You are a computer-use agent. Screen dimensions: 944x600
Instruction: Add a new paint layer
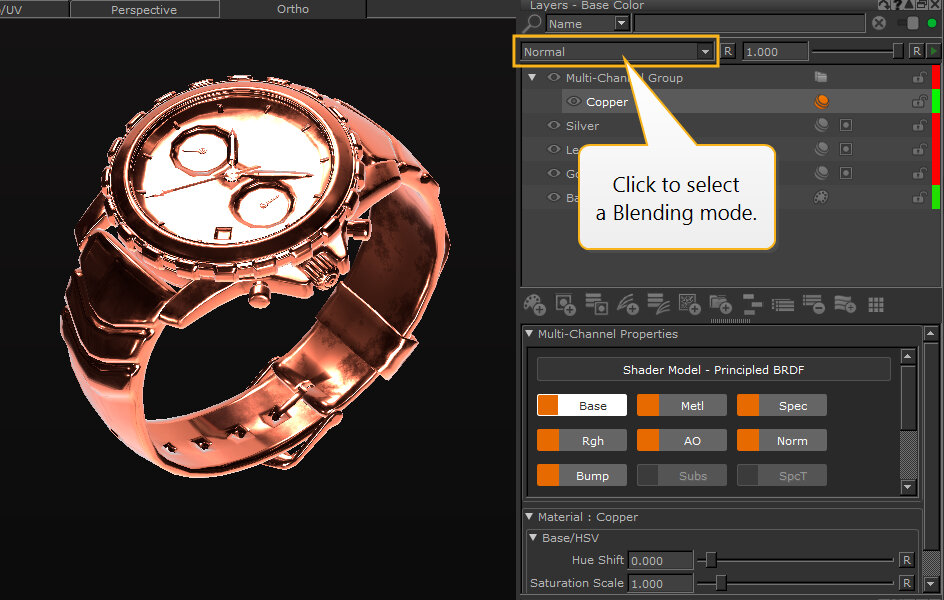(x=535, y=304)
